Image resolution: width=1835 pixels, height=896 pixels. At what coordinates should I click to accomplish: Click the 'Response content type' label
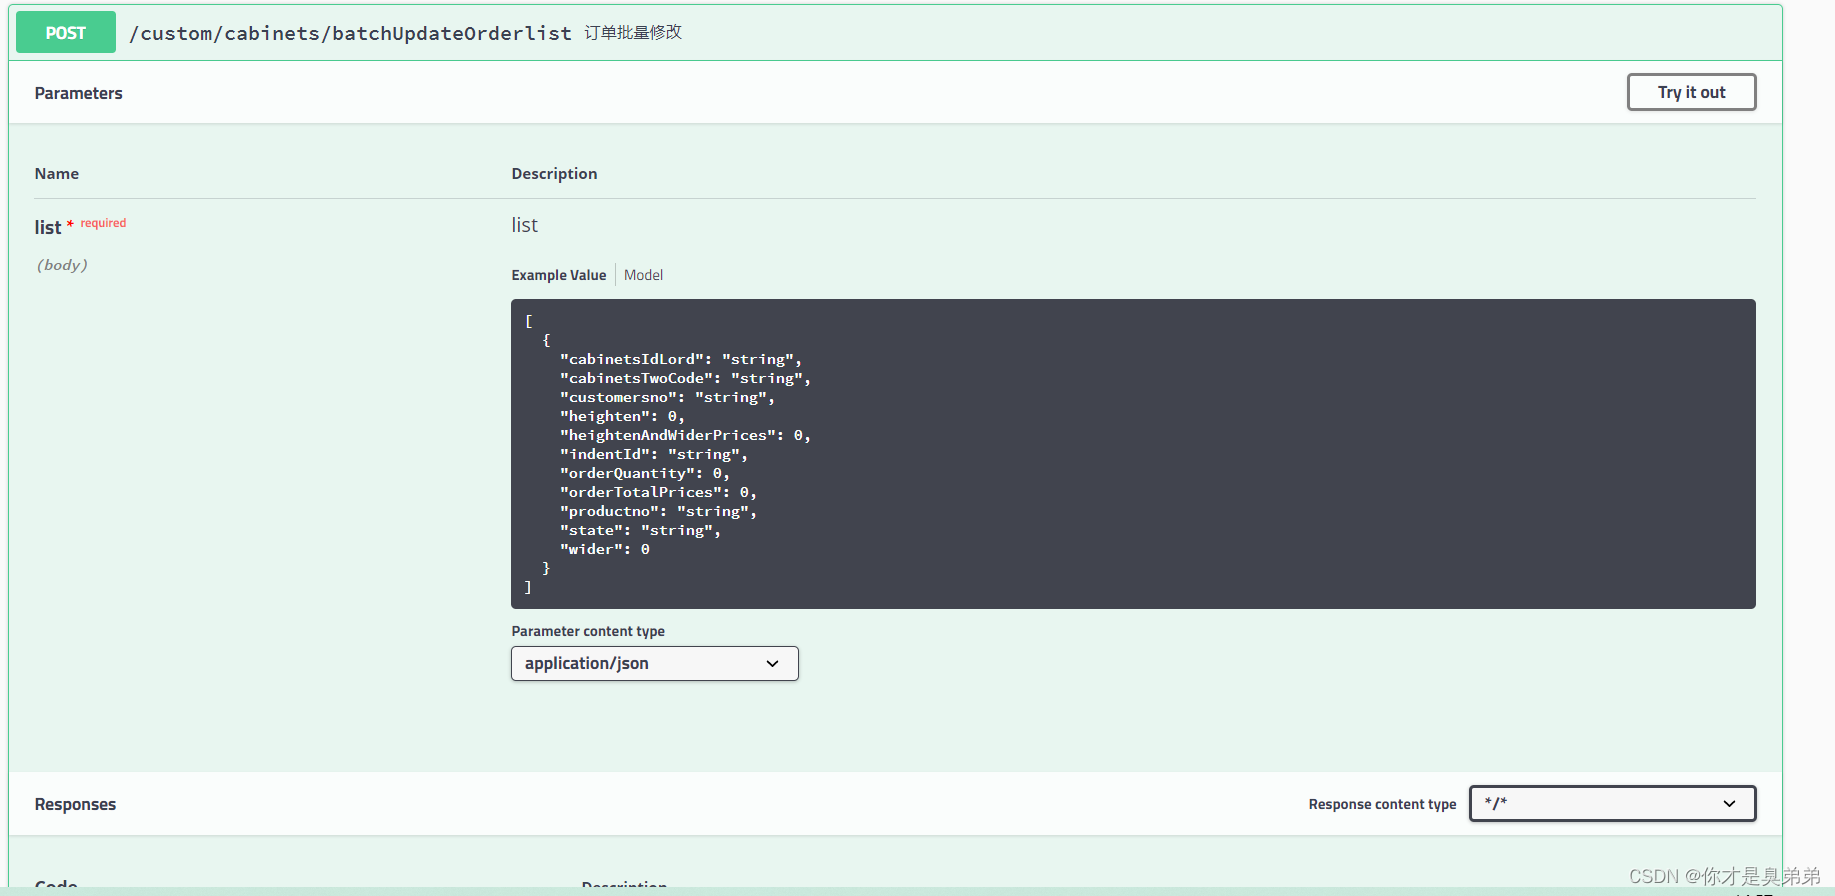[1382, 804]
